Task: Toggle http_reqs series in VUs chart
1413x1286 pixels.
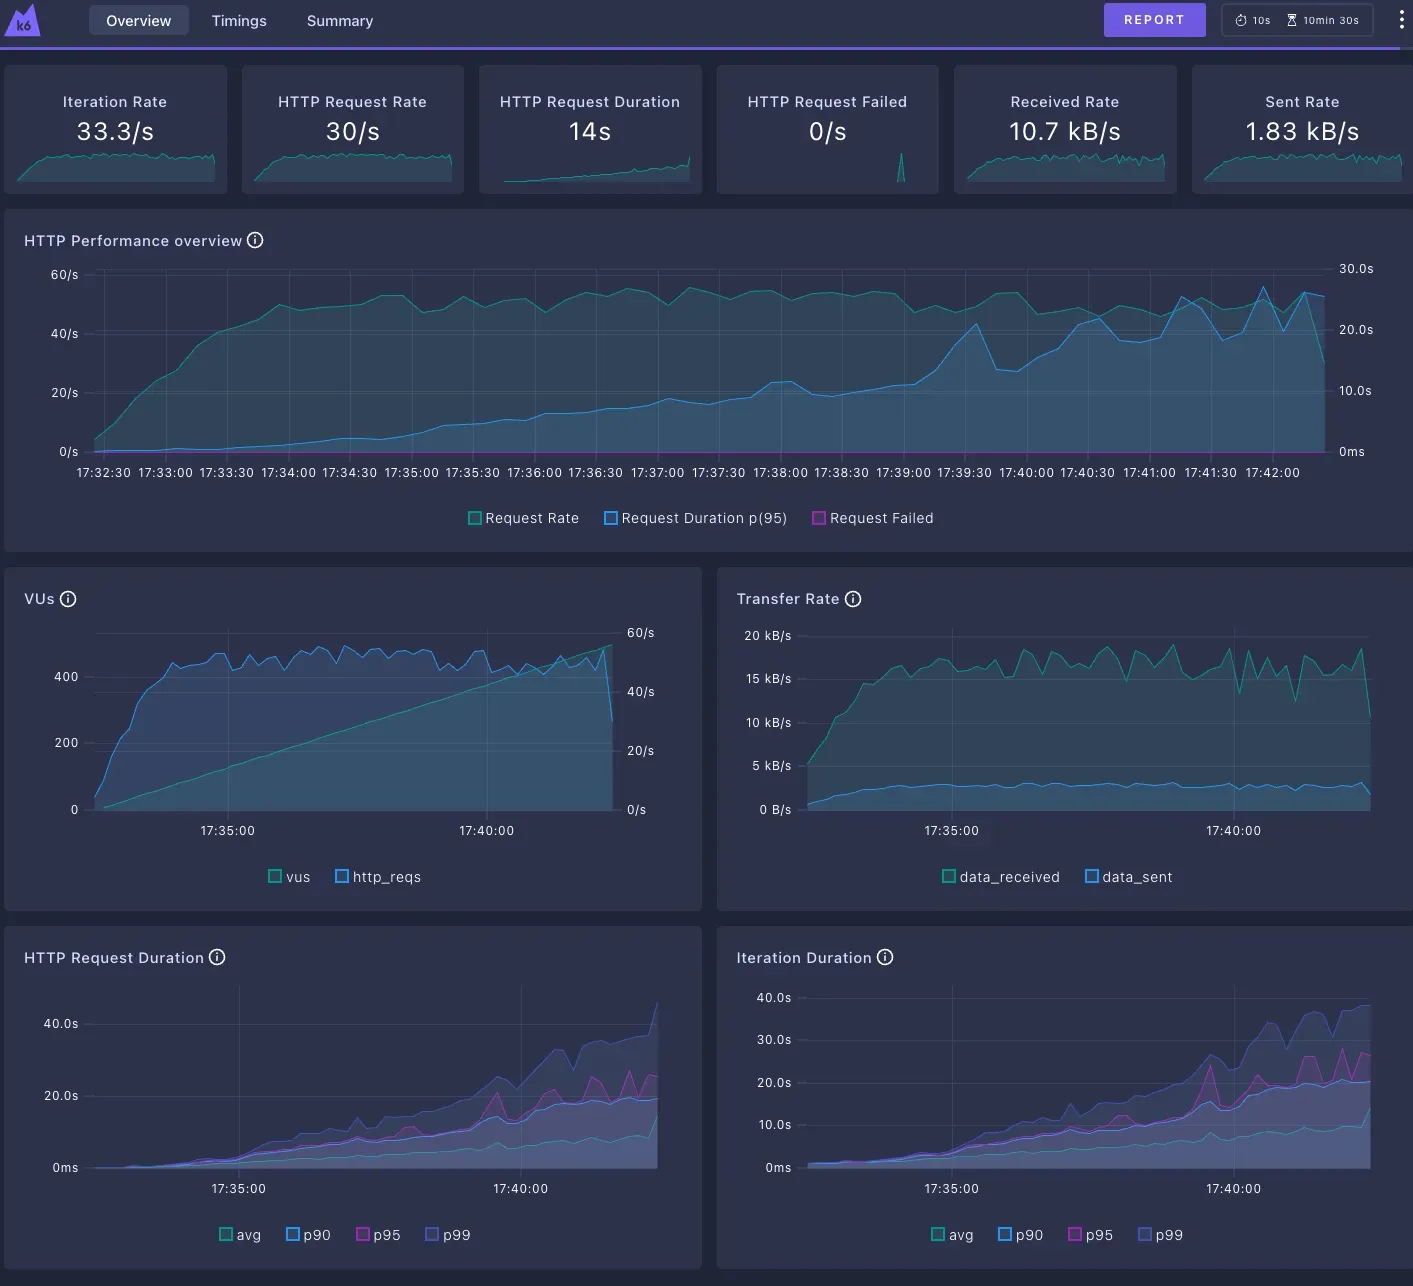Action: click(x=378, y=877)
